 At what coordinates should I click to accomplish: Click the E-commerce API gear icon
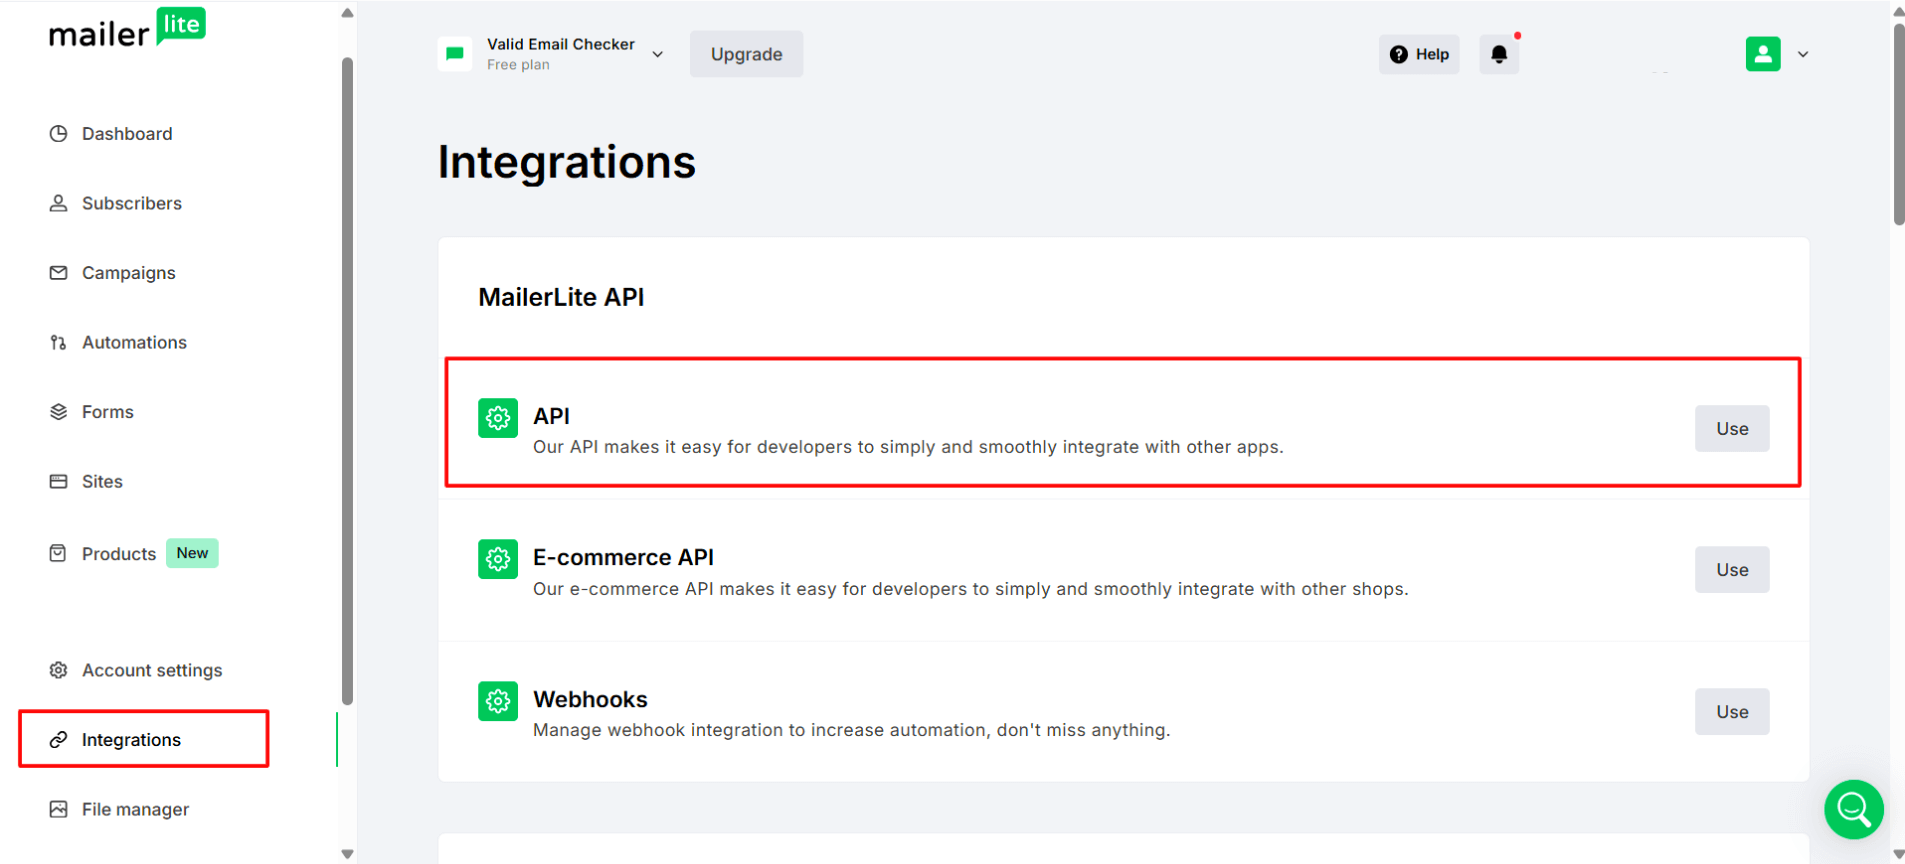498,560
